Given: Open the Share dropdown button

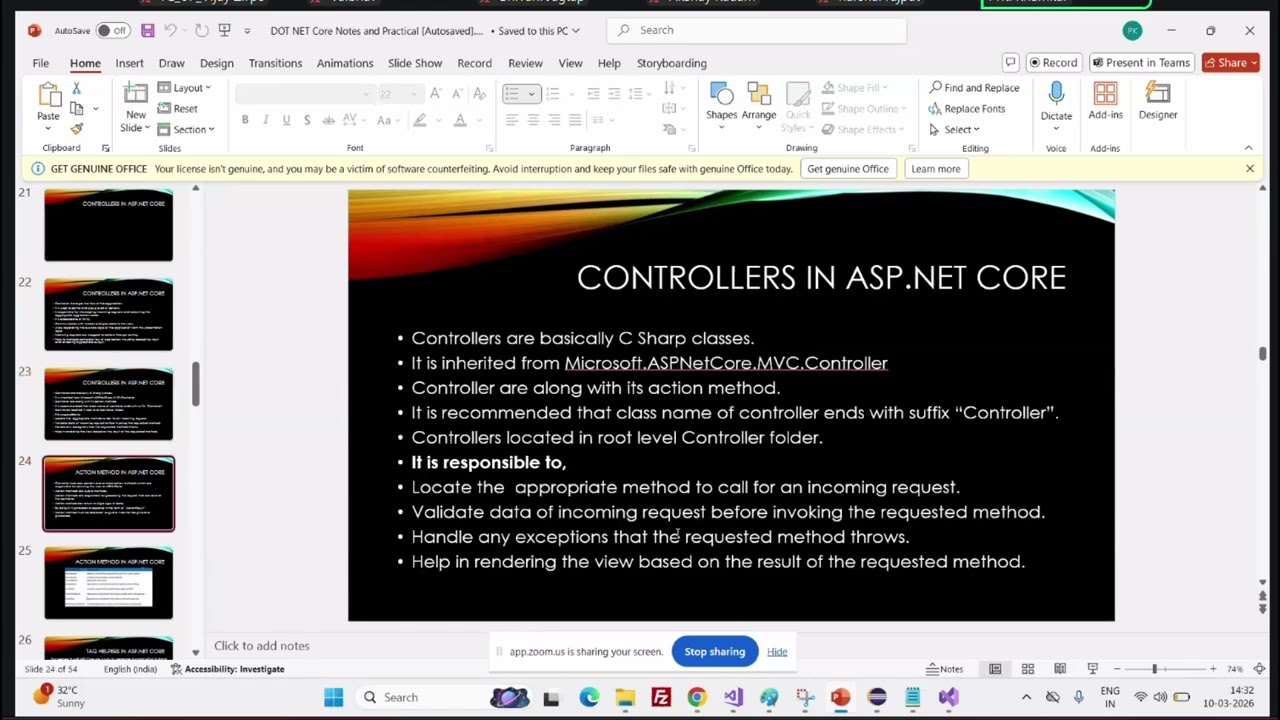Looking at the screenshot, I should click(x=1230, y=62).
